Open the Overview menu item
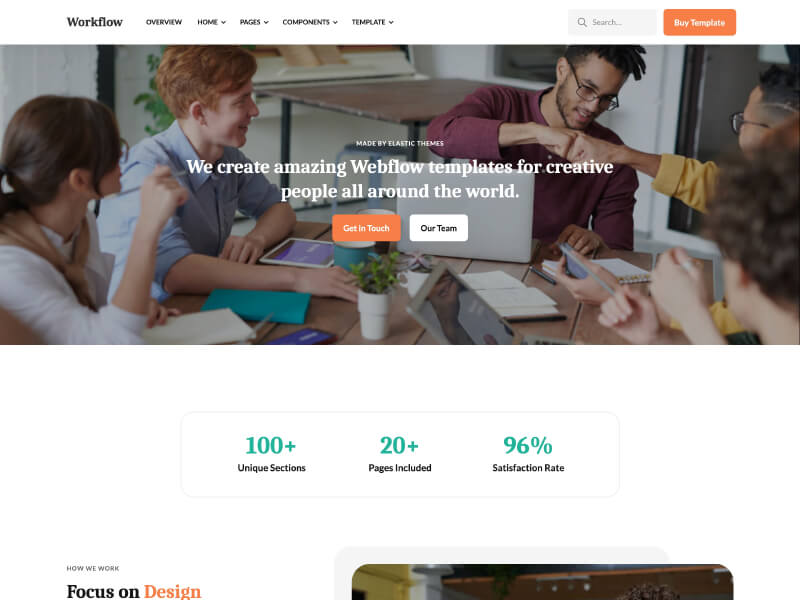 [164, 22]
